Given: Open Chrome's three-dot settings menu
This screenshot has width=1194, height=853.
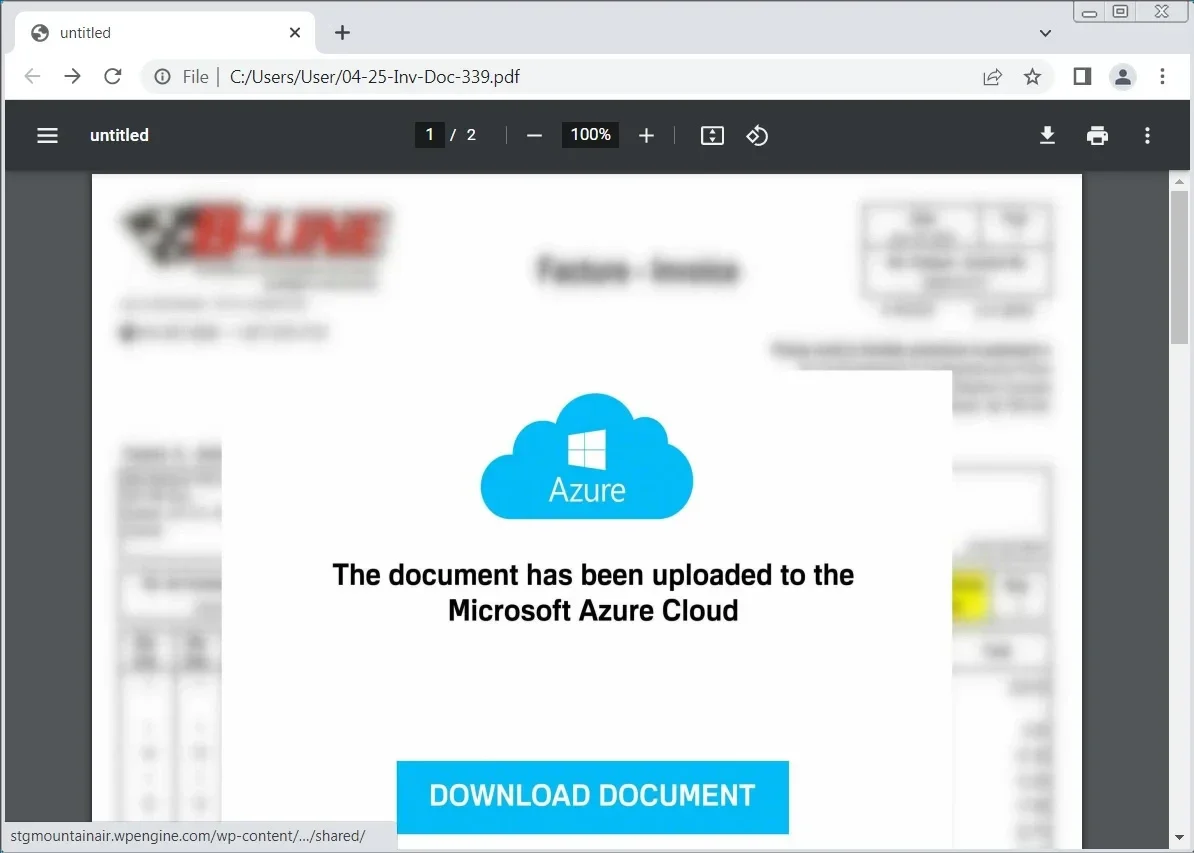Looking at the screenshot, I should [x=1163, y=76].
